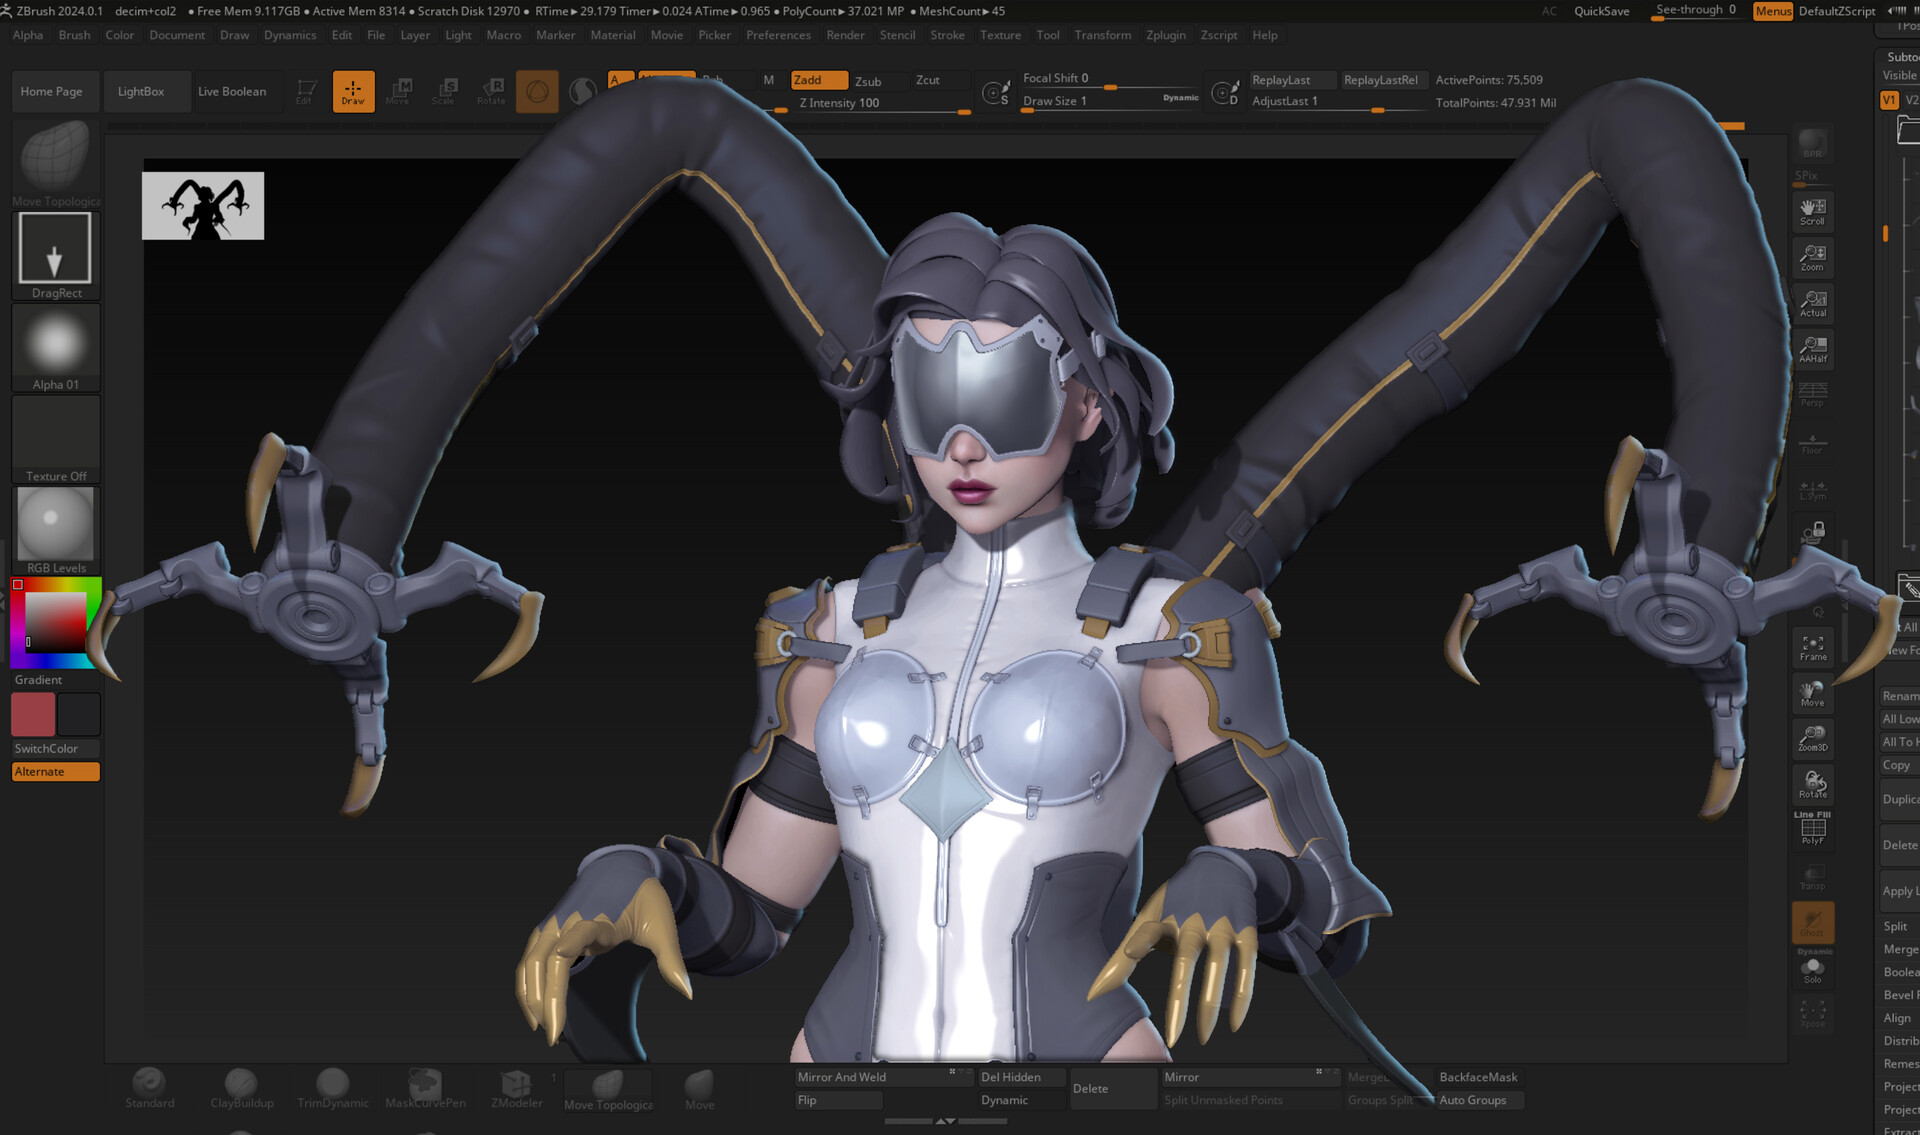
Task: Click the silhouette preview thumbnail
Action: 203,205
